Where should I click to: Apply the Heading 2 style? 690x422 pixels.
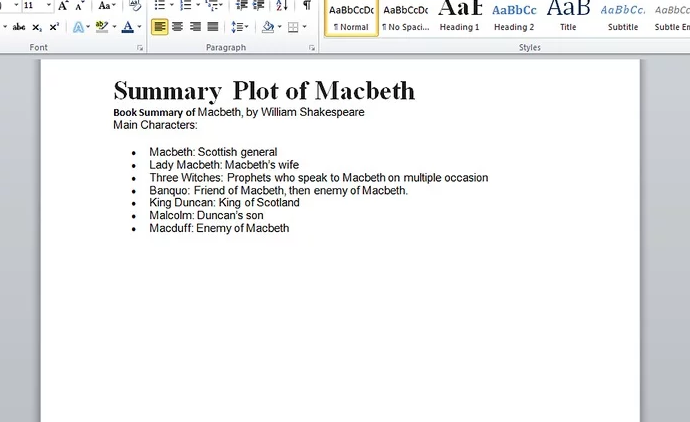(514, 17)
